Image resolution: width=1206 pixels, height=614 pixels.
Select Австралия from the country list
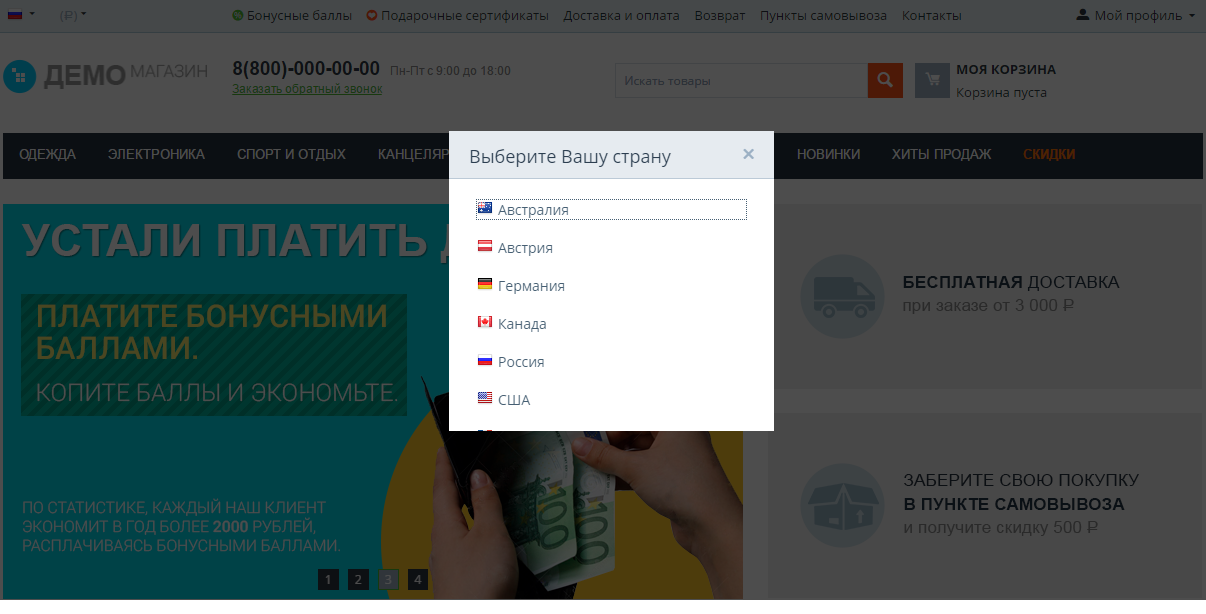point(532,210)
